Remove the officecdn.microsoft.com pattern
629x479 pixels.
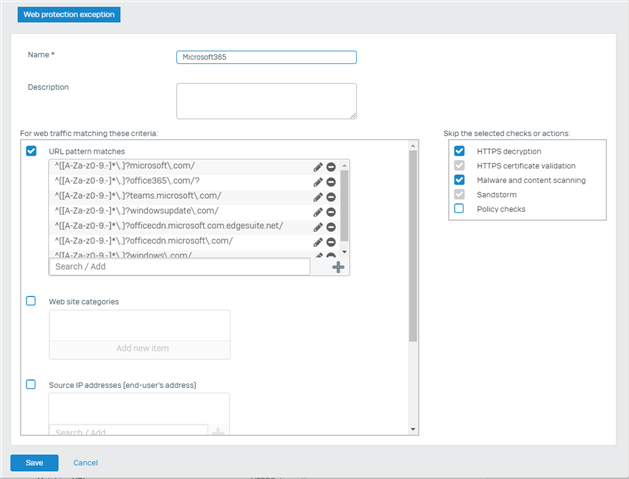tap(331, 241)
